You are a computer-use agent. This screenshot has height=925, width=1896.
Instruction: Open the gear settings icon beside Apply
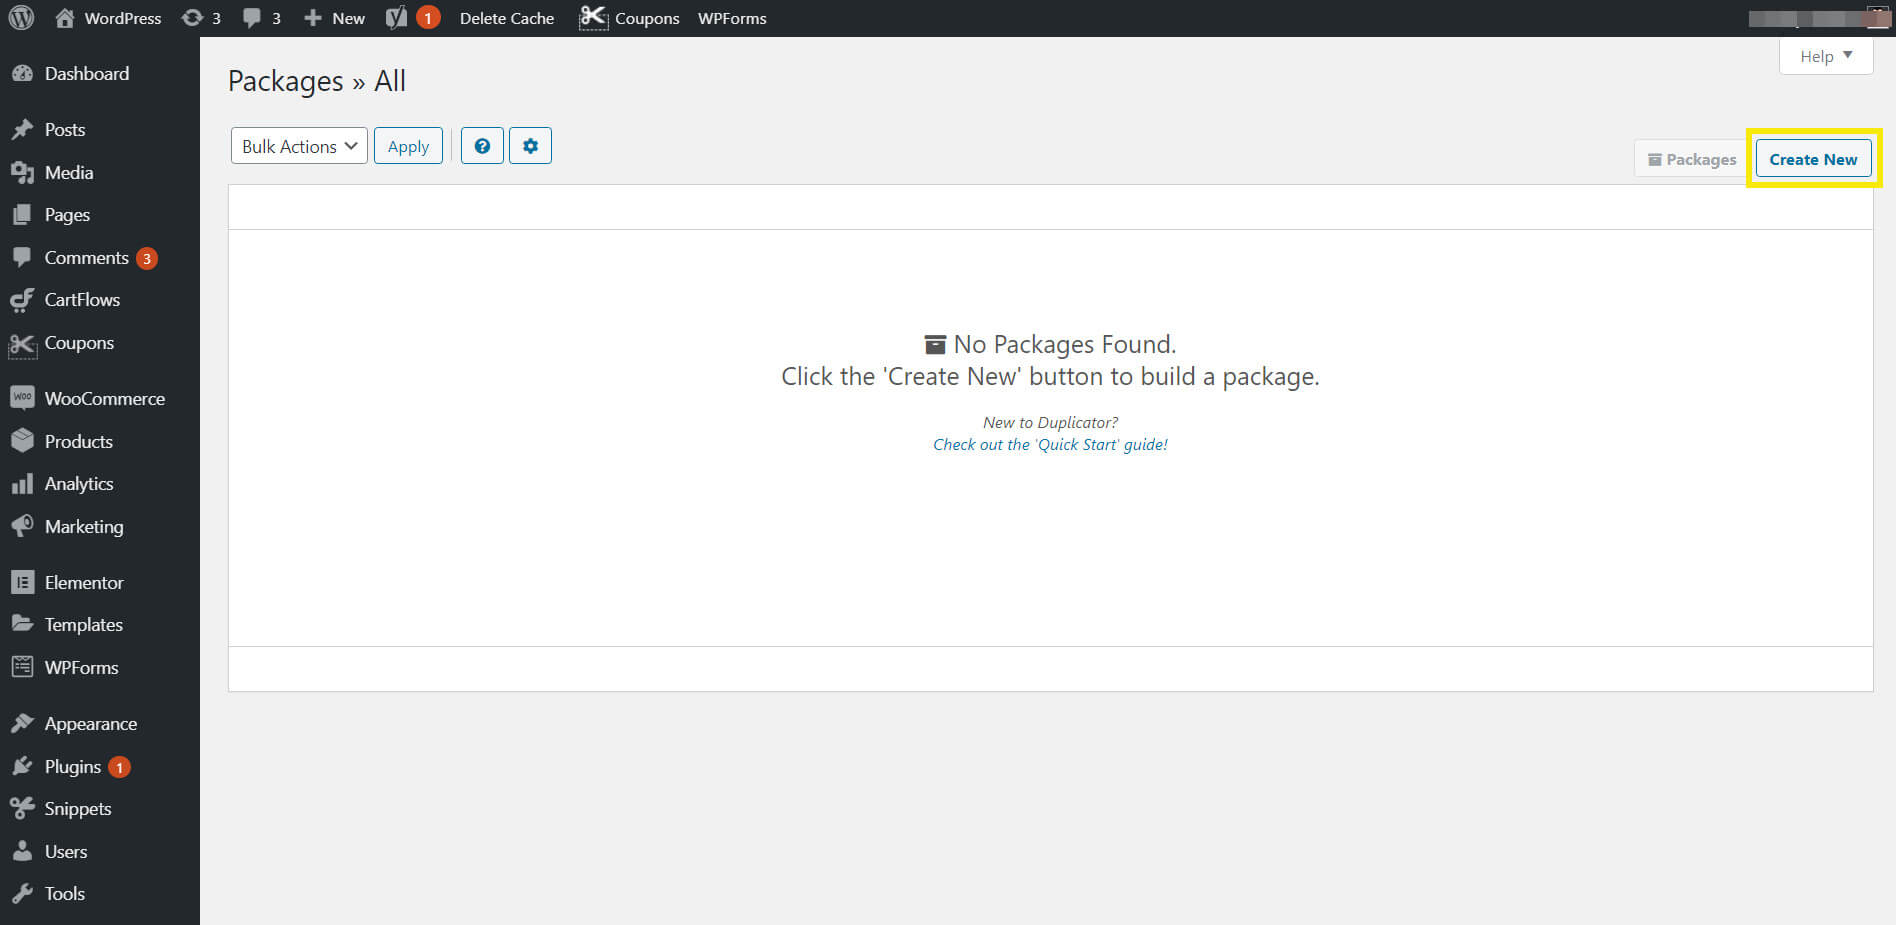(530, 146)
